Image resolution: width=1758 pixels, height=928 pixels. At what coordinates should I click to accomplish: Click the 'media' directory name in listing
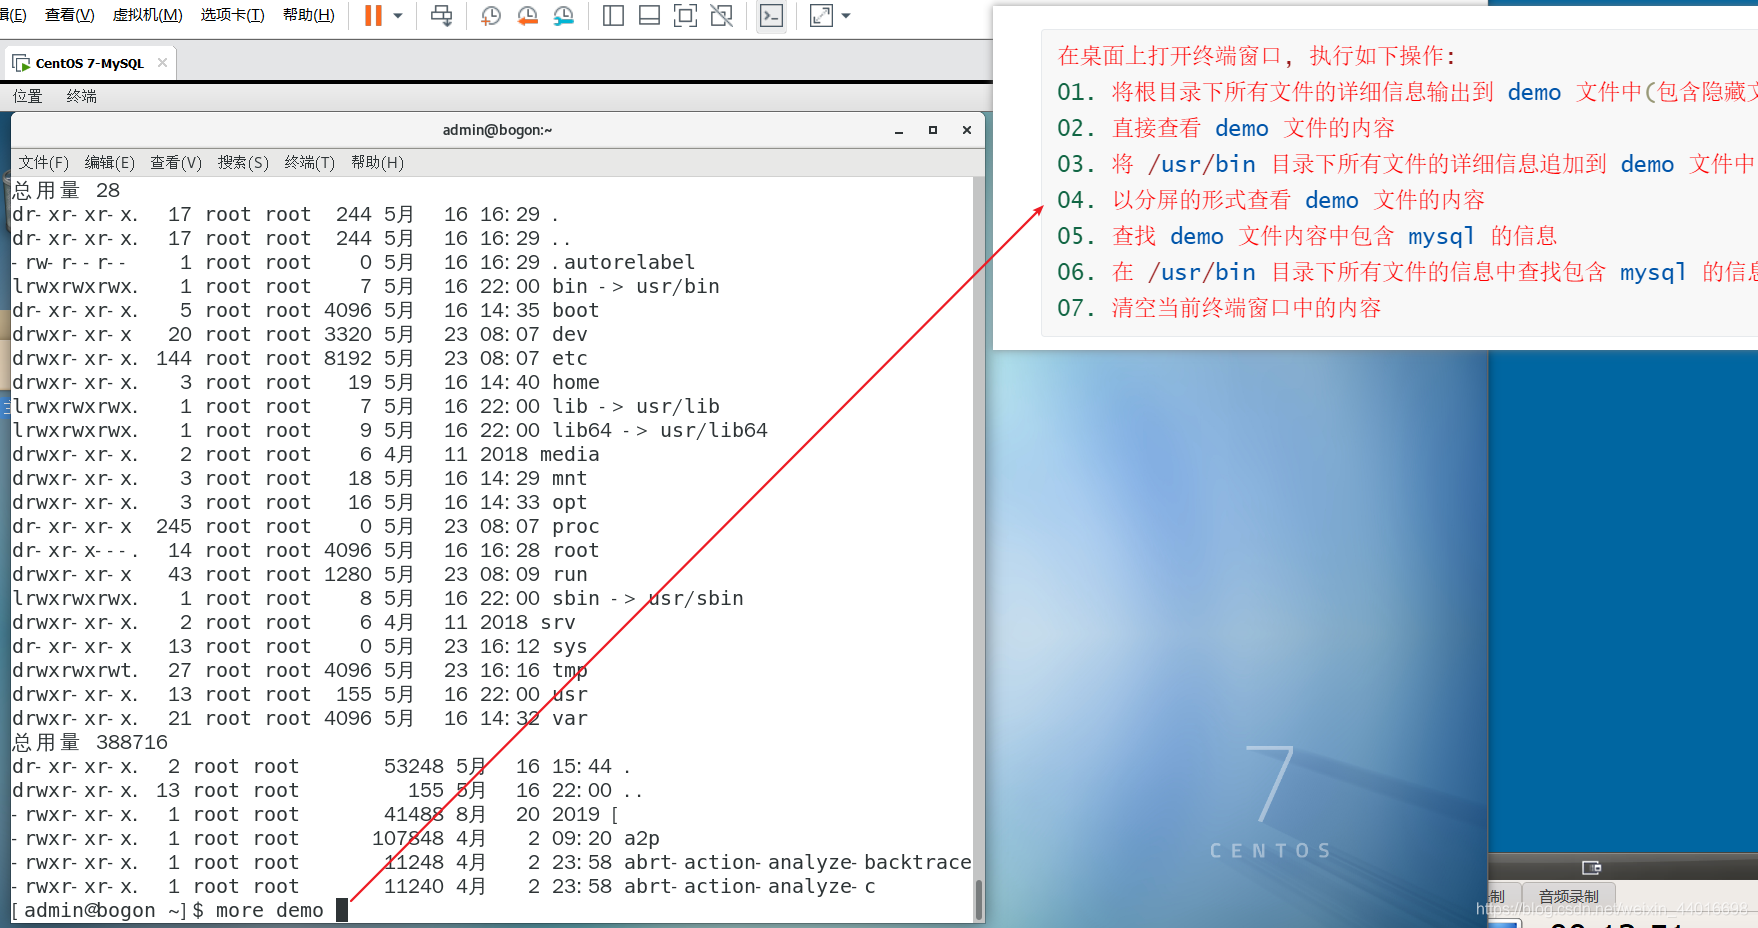pyautogui.click(x=570, y=454)
